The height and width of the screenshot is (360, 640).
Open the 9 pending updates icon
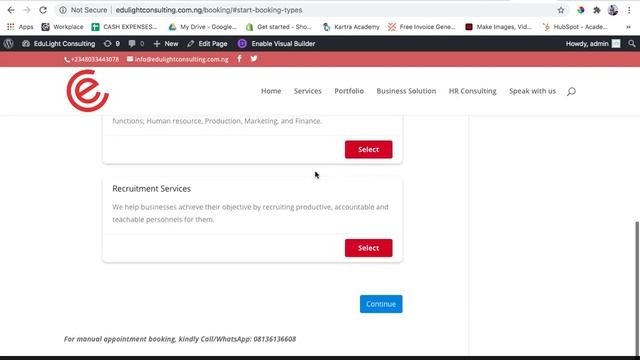[x=112, y=44]
